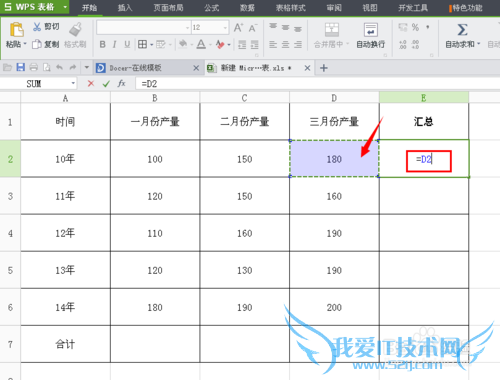Expand quick access toolbar dropdown
This screenshot has height=380, width=500.
pyautogui.click(x=87, y=68)
